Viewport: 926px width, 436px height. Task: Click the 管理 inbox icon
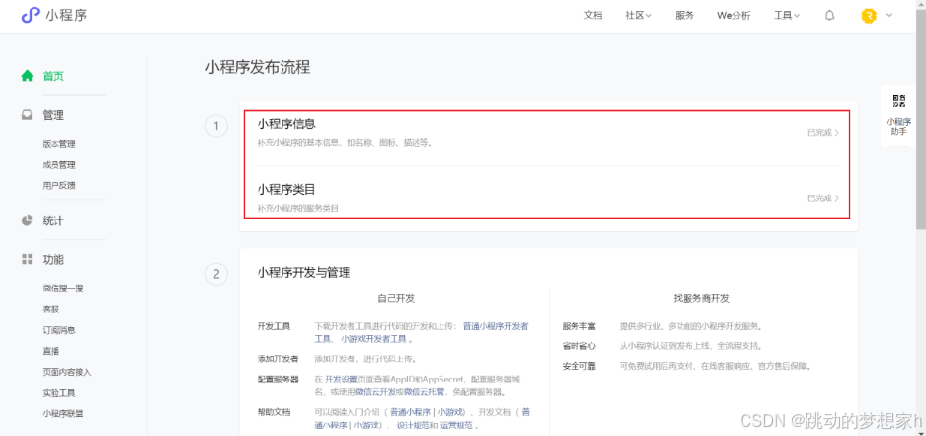(x=27, y=115)
